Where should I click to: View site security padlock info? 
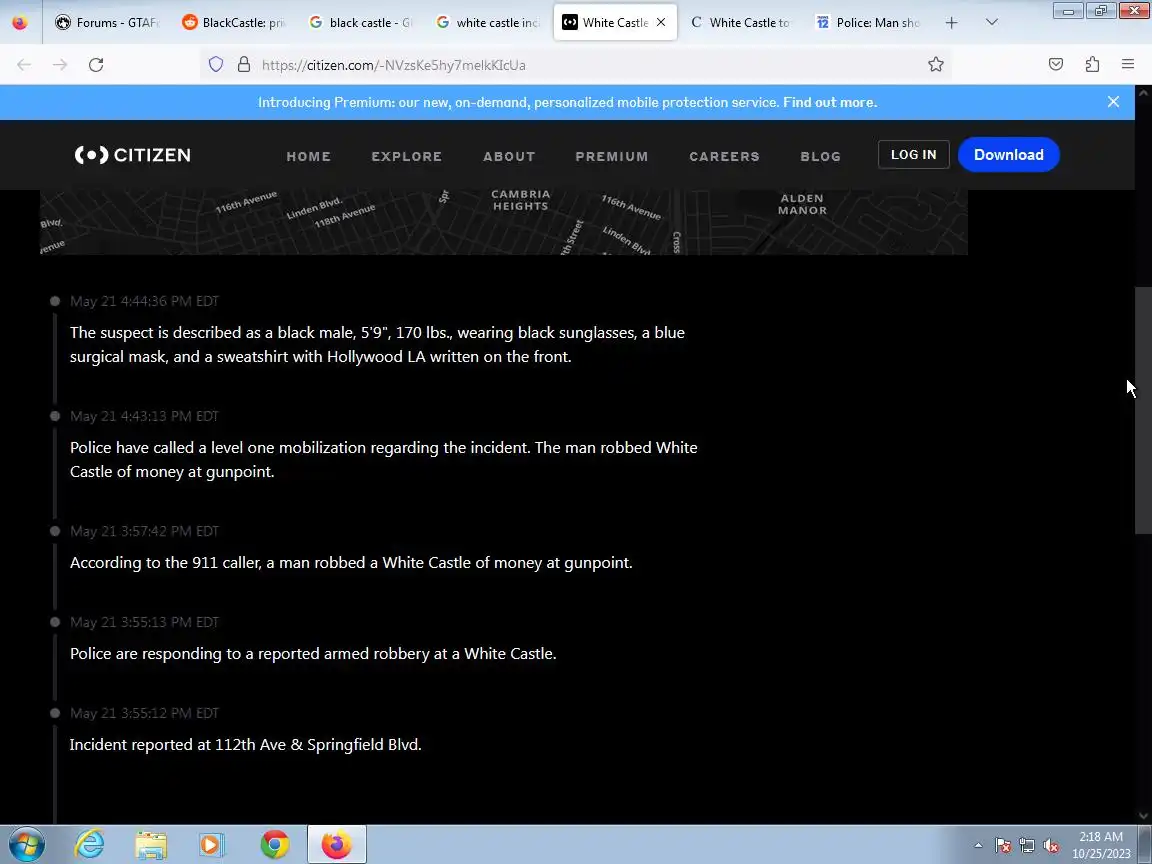coord(244,65)
